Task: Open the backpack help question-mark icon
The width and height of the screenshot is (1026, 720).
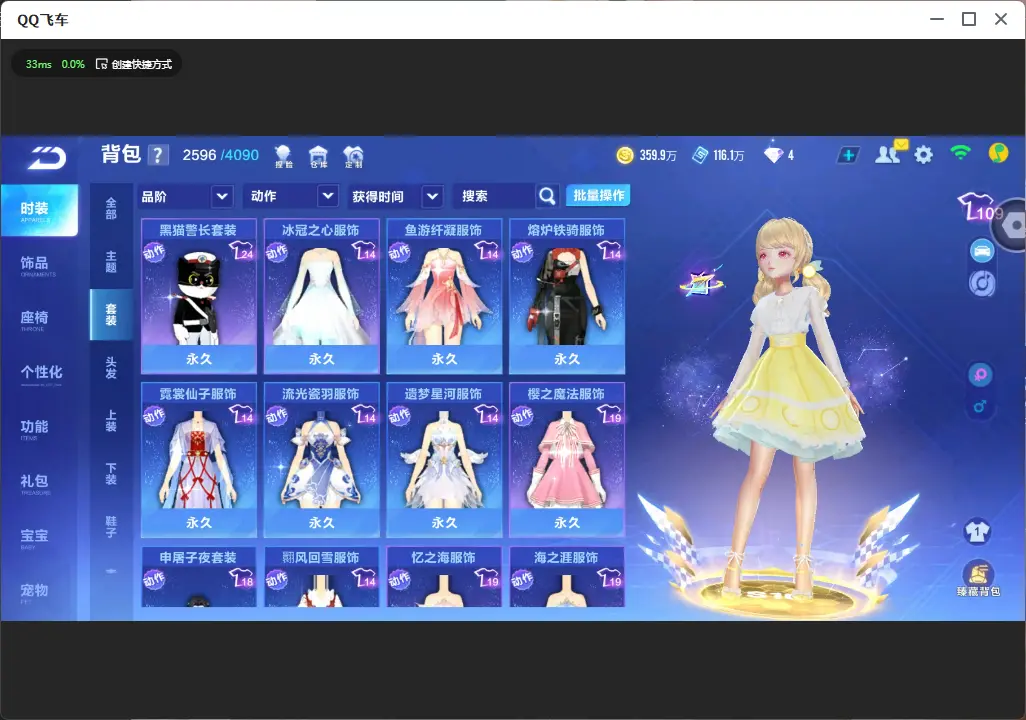Action: click(158, 155)
